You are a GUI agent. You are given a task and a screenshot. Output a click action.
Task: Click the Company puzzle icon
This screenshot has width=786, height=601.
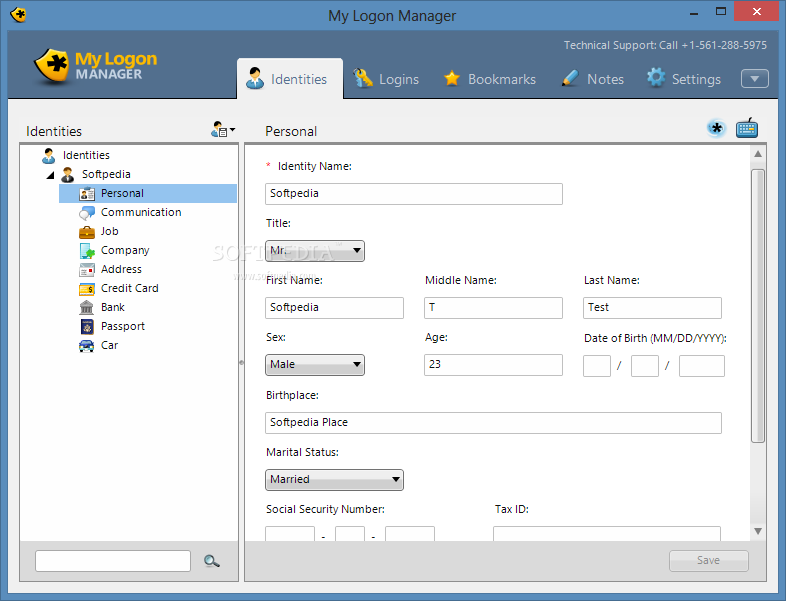87,251
